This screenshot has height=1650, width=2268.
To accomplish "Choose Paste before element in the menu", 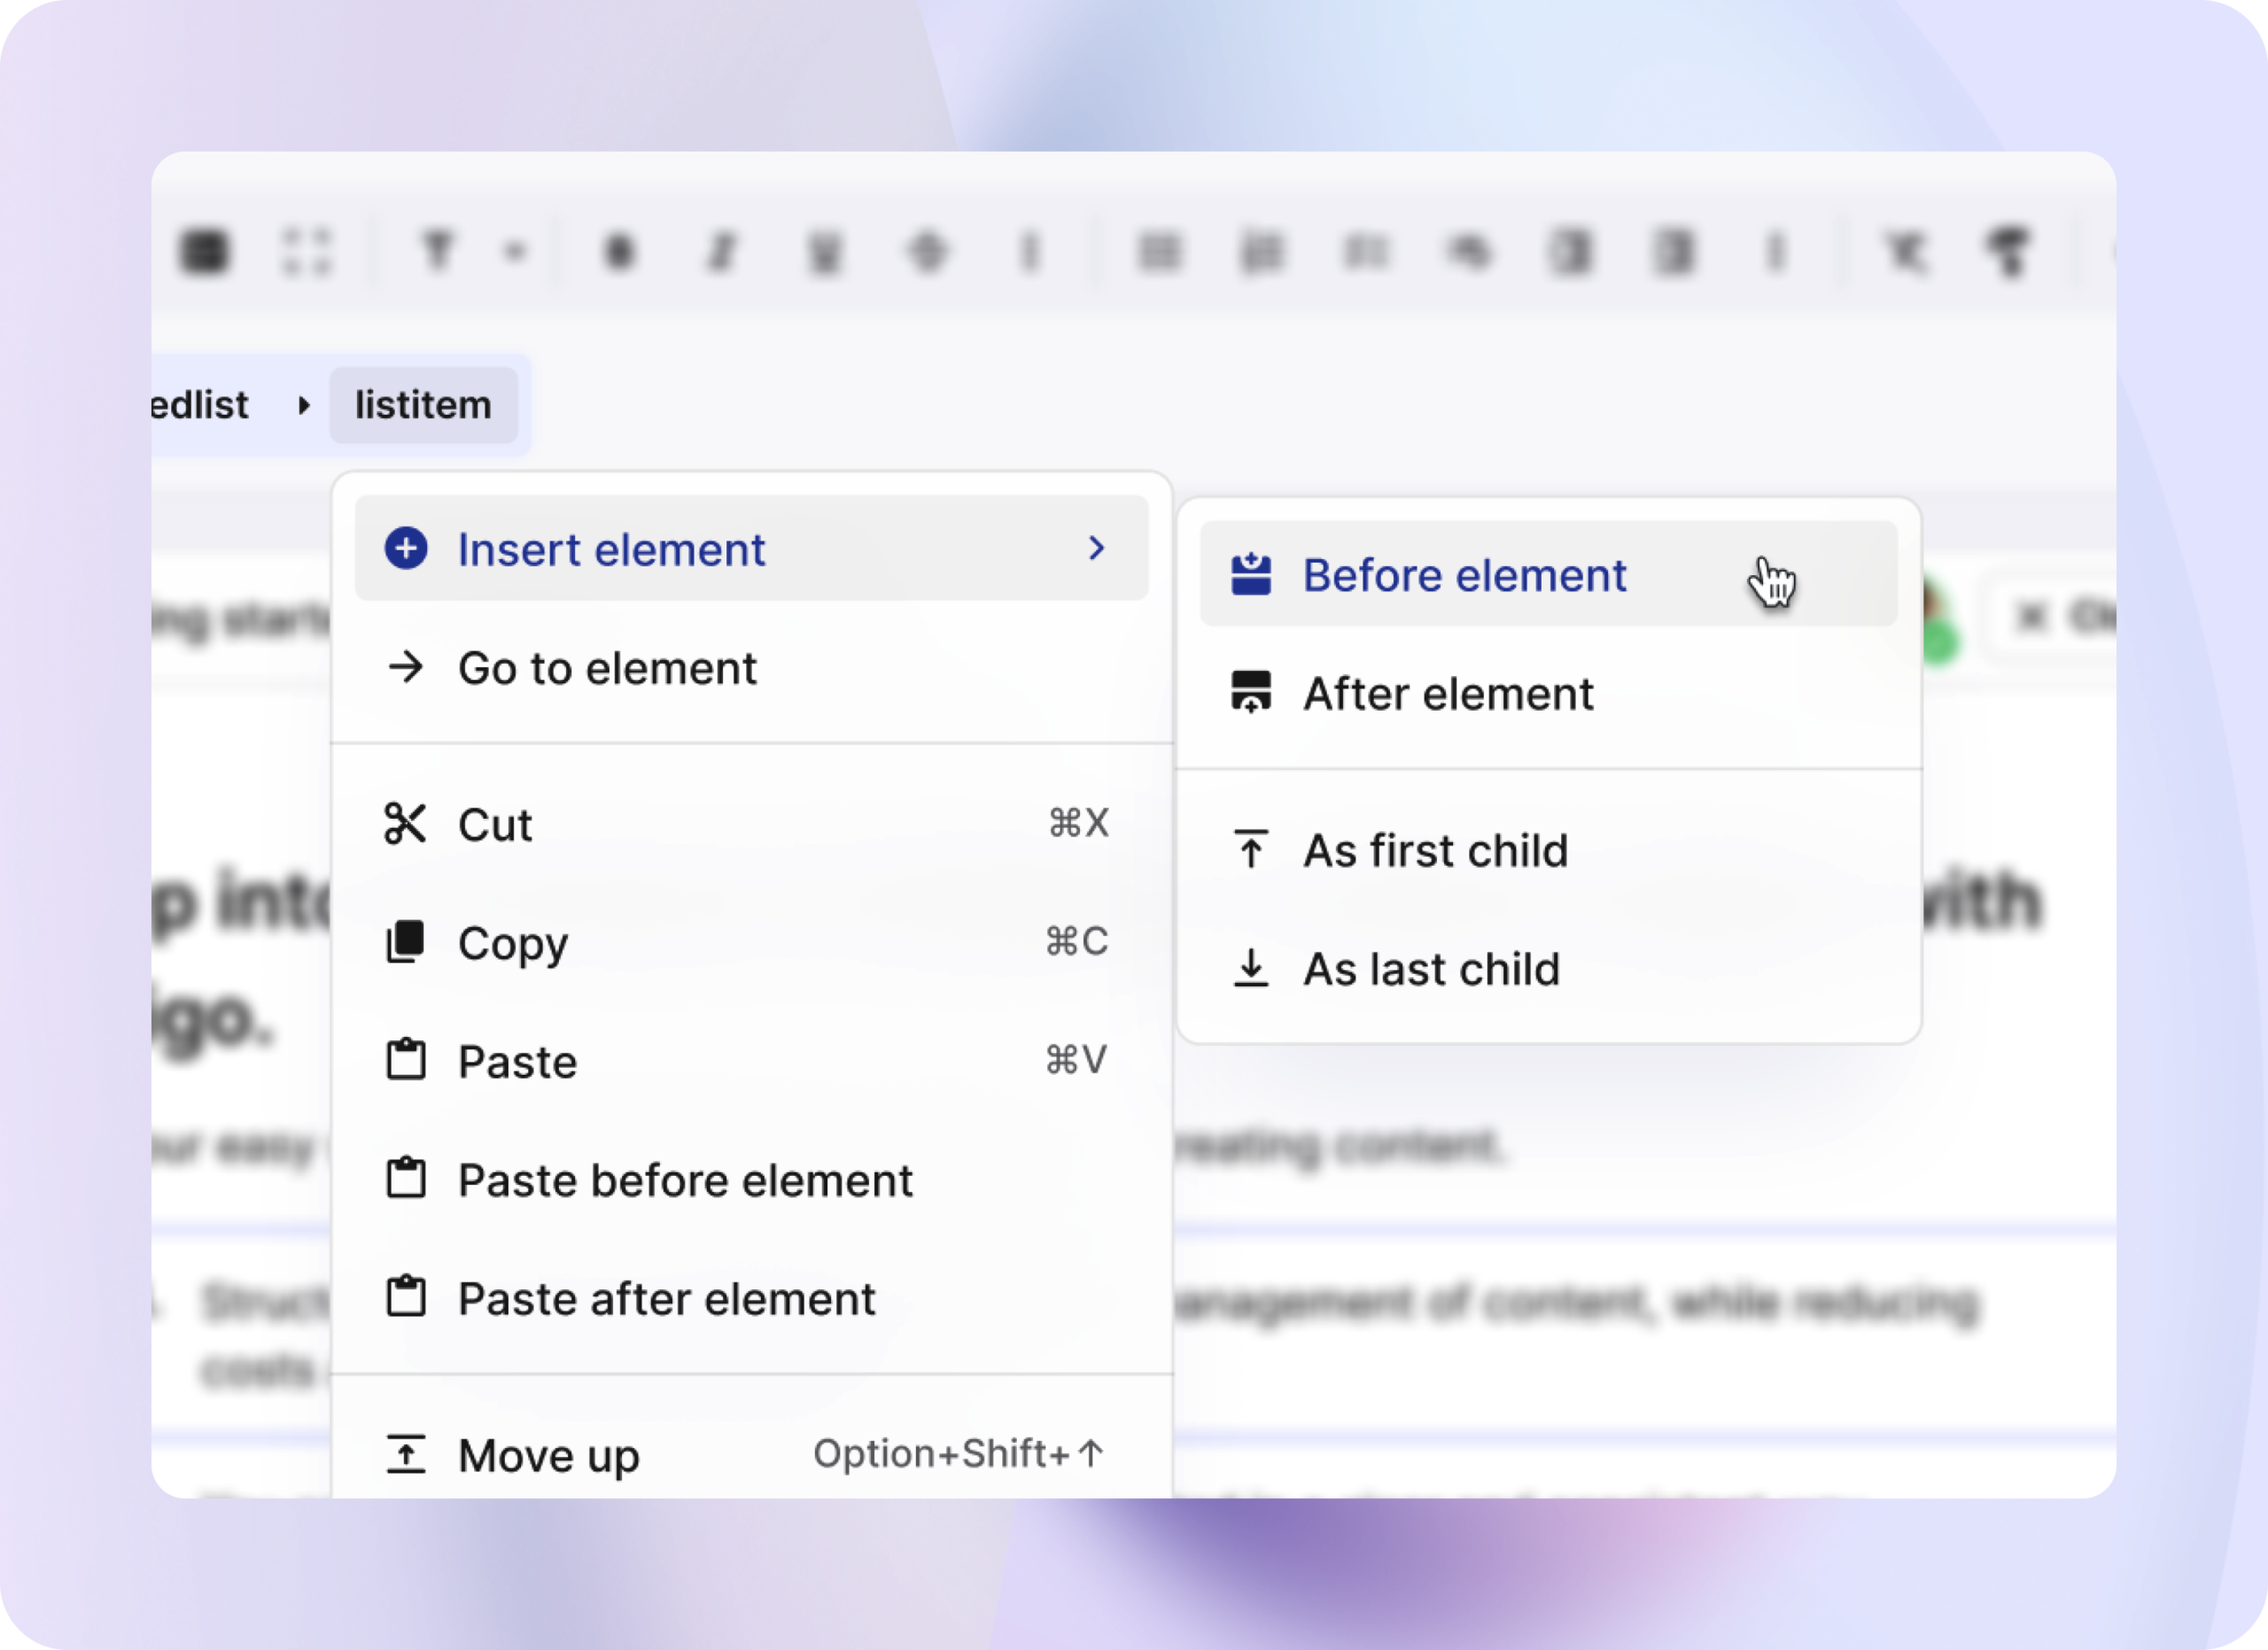I will (684, 1180).
